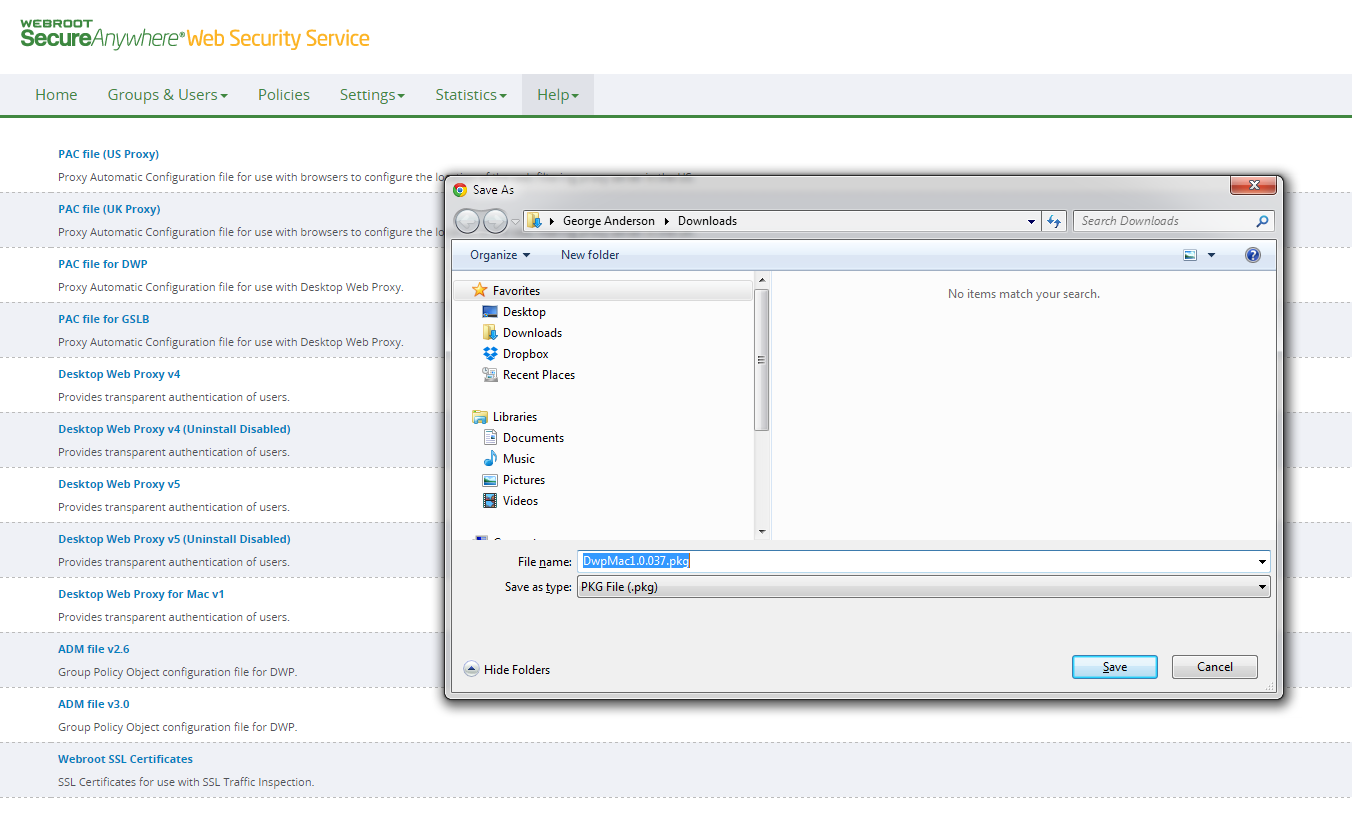Click the search magnifier in Search Downloads
Screen dimensions: 1352x813
1263,221
